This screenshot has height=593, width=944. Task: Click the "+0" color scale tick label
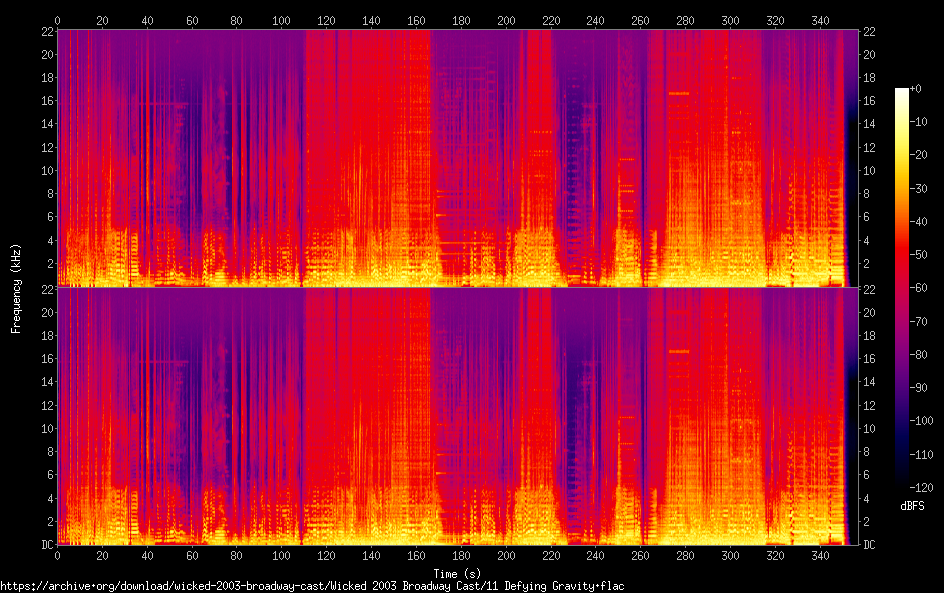tap(915, 88)
